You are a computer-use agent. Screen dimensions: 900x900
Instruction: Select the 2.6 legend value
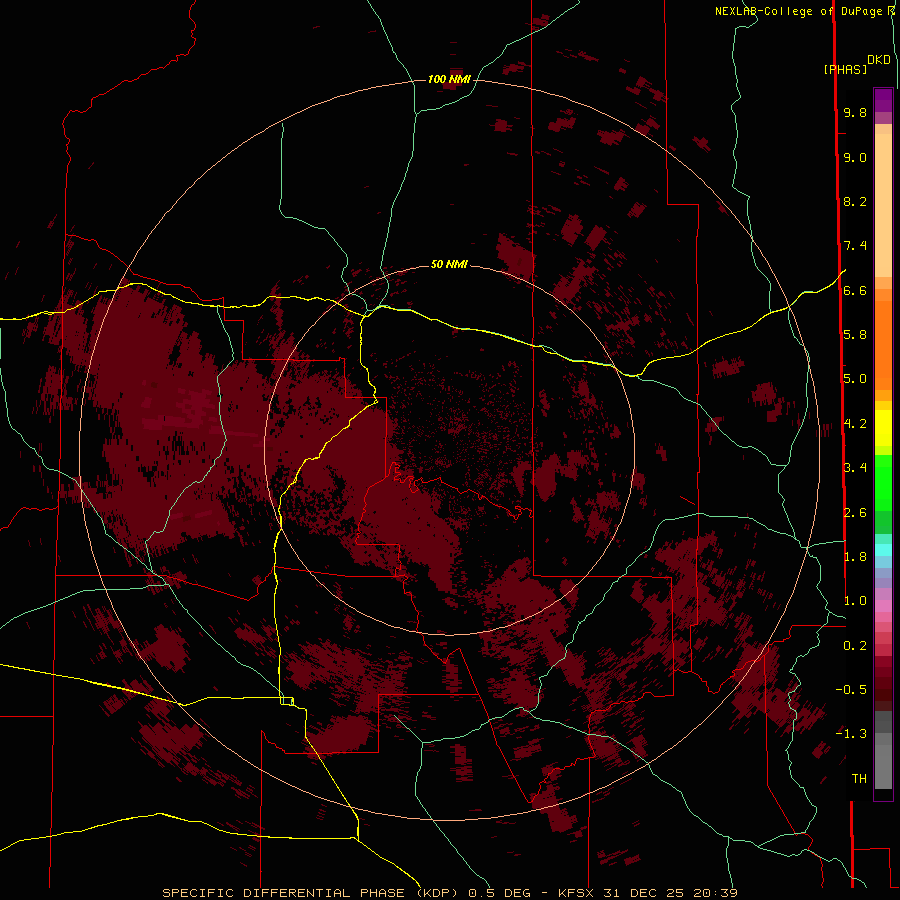click(x=855, y=513)
